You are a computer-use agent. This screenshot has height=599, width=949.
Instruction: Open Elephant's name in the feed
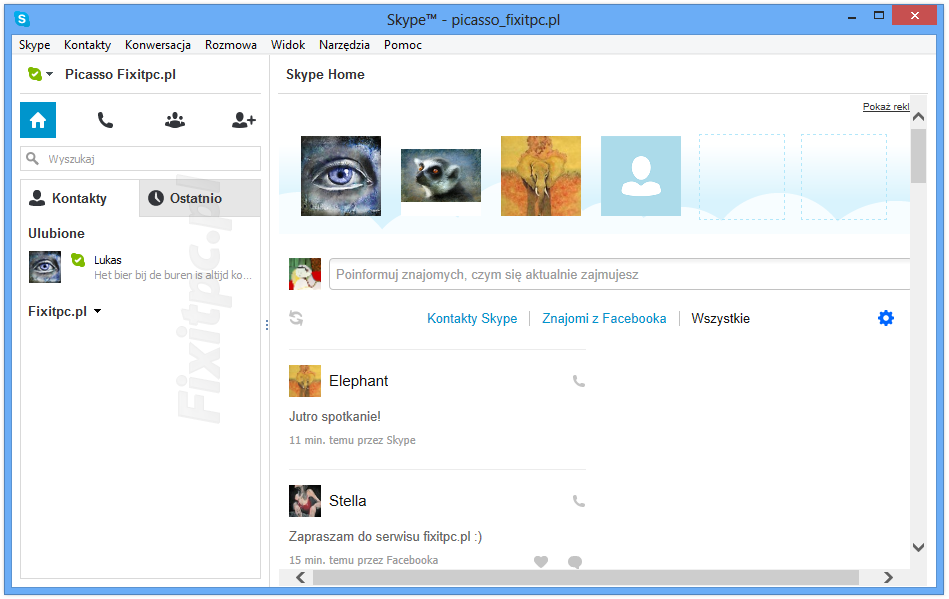[358, 381]
